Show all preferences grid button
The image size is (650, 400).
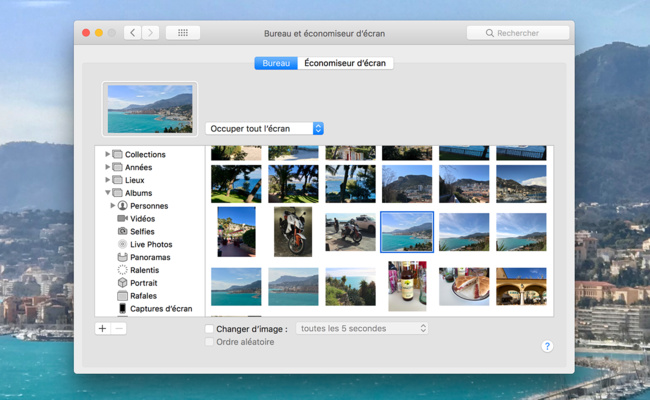click(x=183, y=33)
